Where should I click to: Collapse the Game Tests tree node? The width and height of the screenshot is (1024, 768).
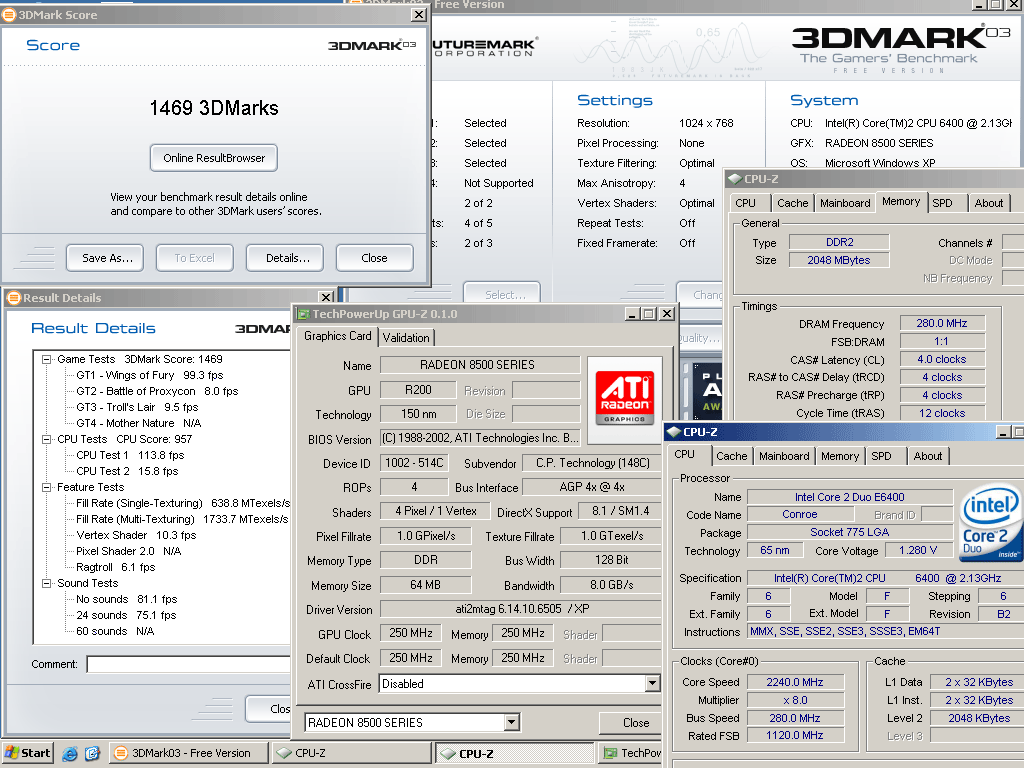[46, 359]
